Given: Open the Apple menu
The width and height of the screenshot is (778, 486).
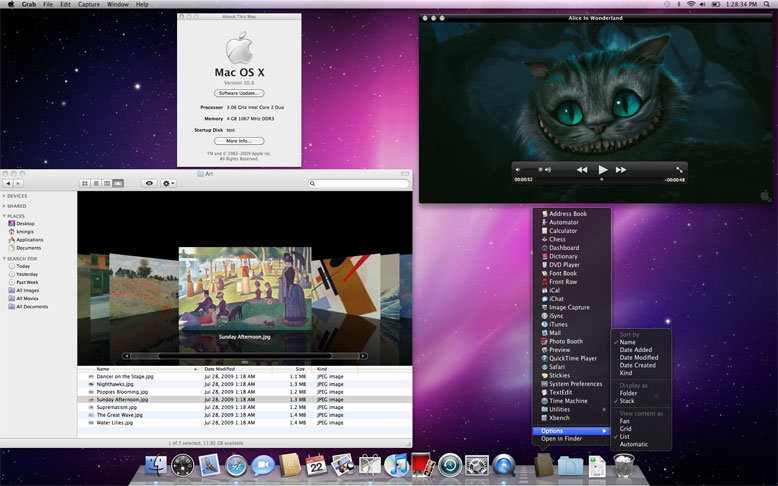Looking at the screenshot, I should 10,4.
